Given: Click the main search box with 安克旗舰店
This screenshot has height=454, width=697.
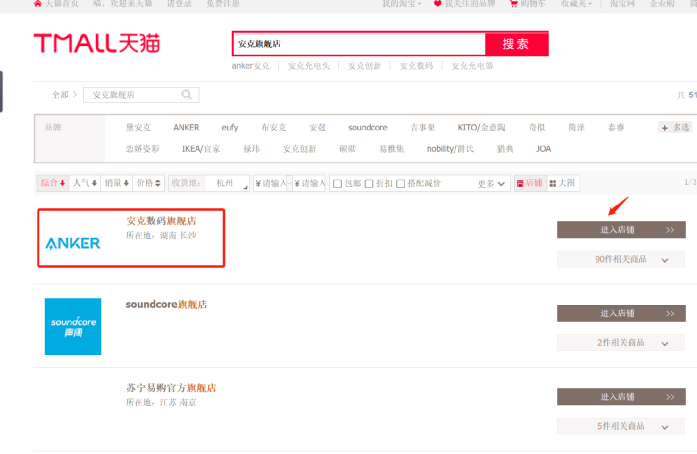Looking at the screenshot, I should (359, 44).
